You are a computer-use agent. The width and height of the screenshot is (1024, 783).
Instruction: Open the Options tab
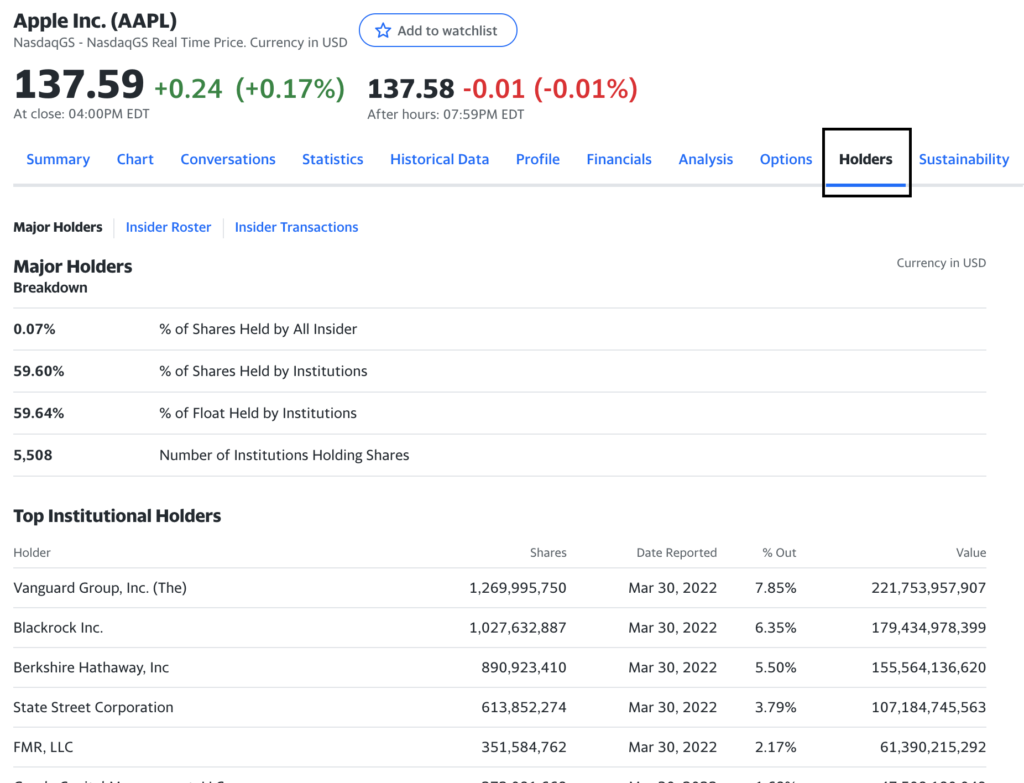pyautogui.click(x=786, y=159)
